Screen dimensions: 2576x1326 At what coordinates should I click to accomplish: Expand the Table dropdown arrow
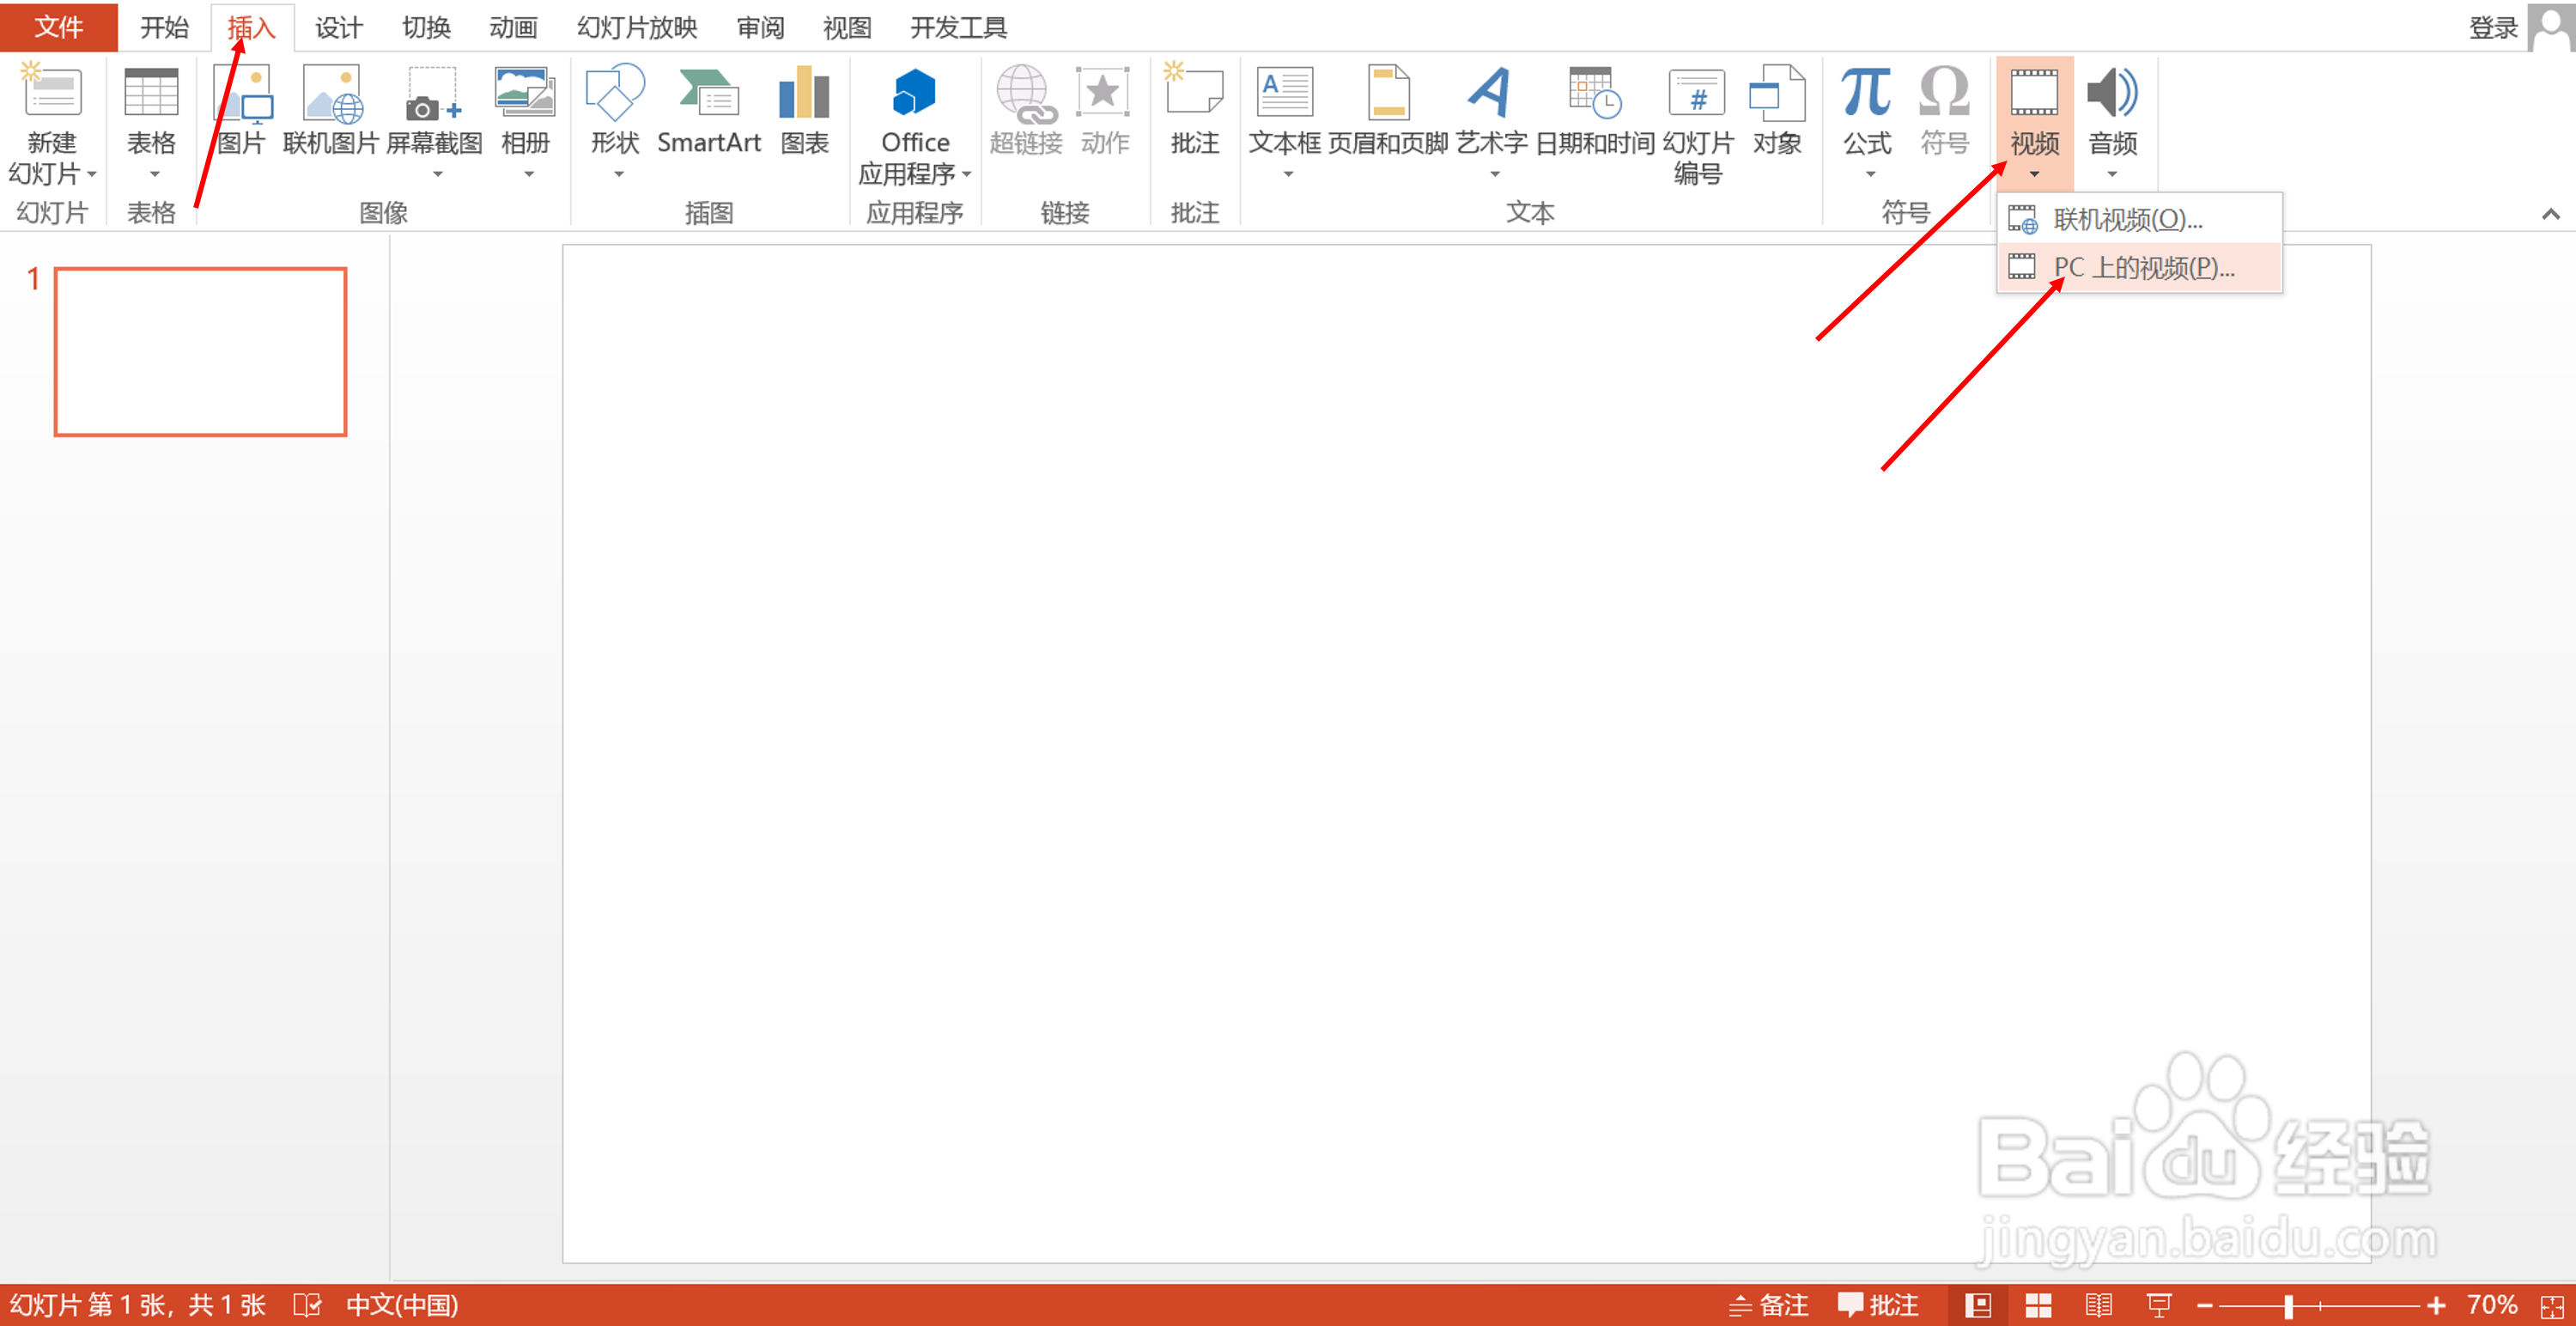click(154, 175)
